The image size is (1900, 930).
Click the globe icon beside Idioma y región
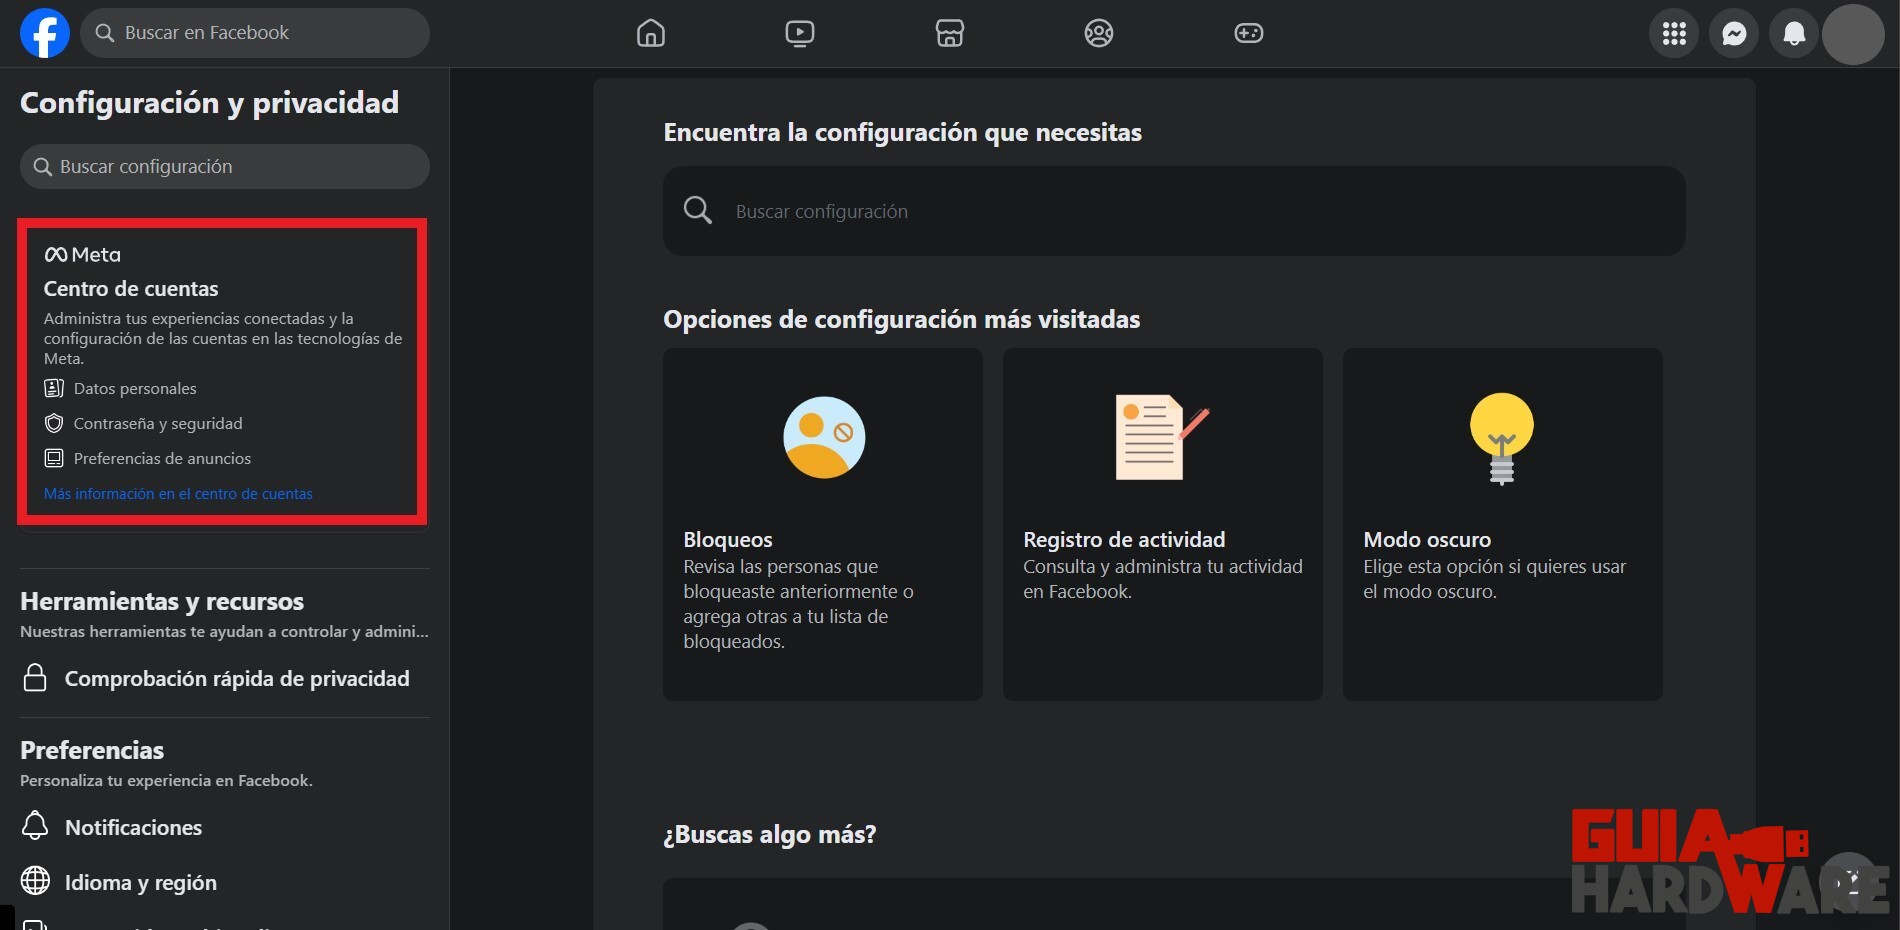(35, 881)
